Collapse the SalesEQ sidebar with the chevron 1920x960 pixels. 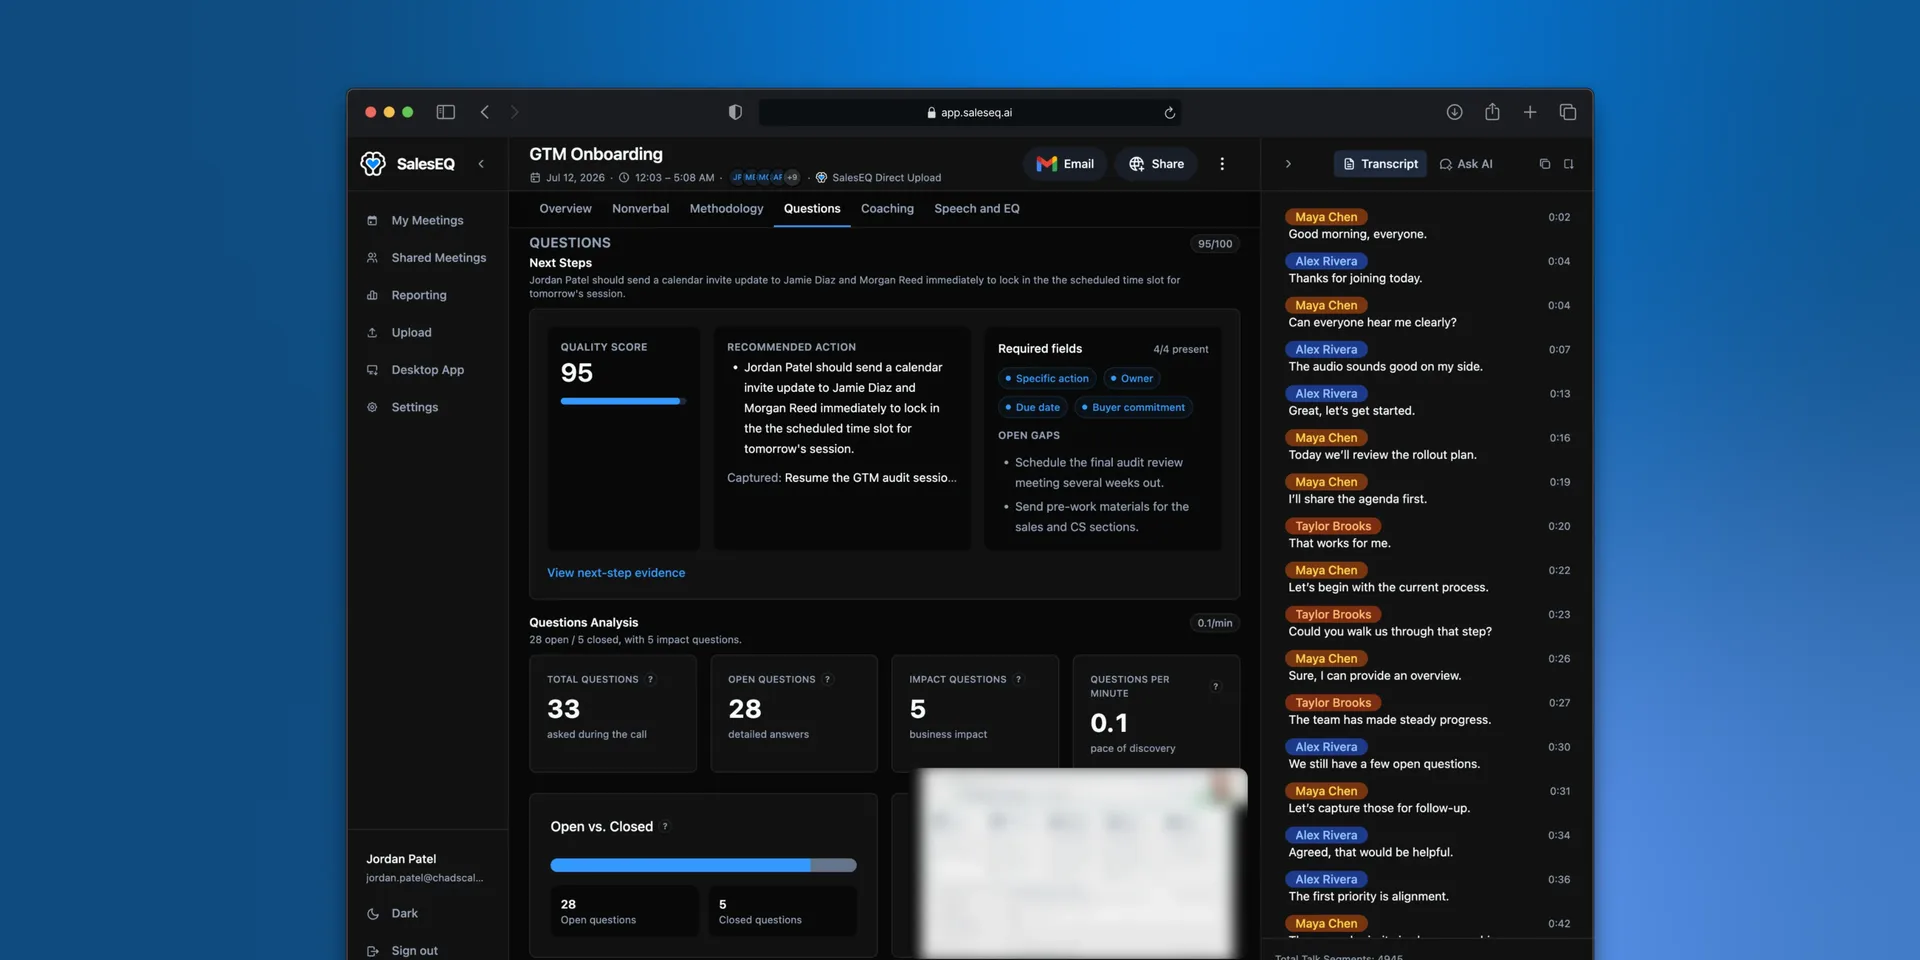[481, 164]
